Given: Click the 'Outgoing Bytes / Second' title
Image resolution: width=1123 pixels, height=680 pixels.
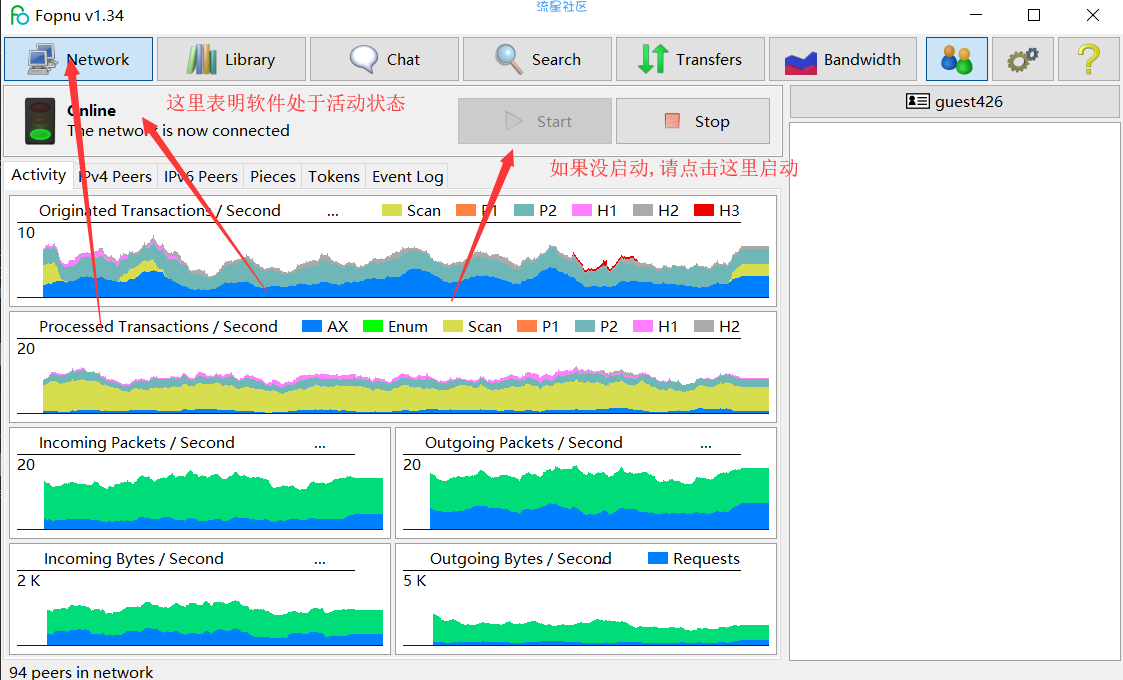Looking at the screenshot, I should pyautogui.click(x=521, y=559).
